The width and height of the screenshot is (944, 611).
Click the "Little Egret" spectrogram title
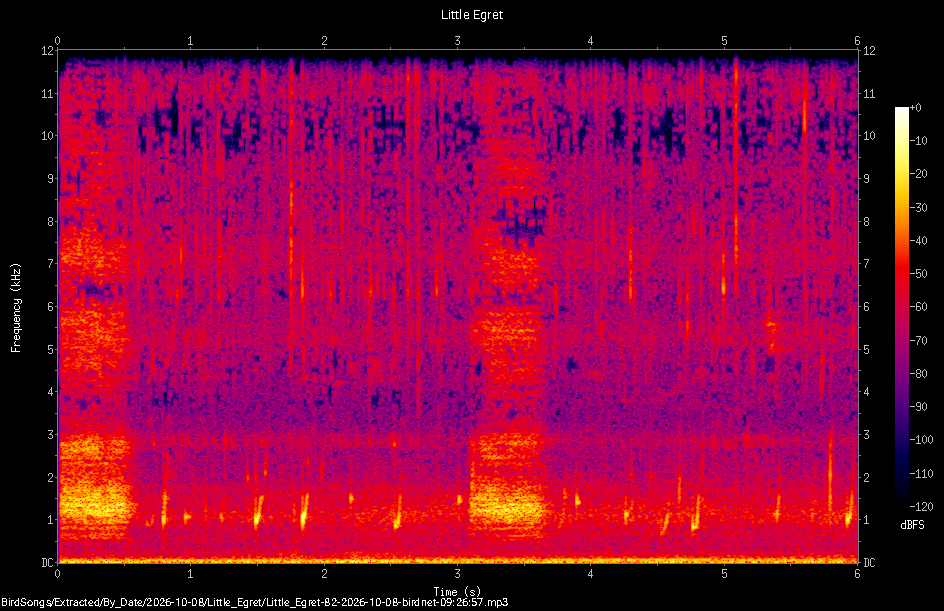pyautogui.click(x=471, y=14)
